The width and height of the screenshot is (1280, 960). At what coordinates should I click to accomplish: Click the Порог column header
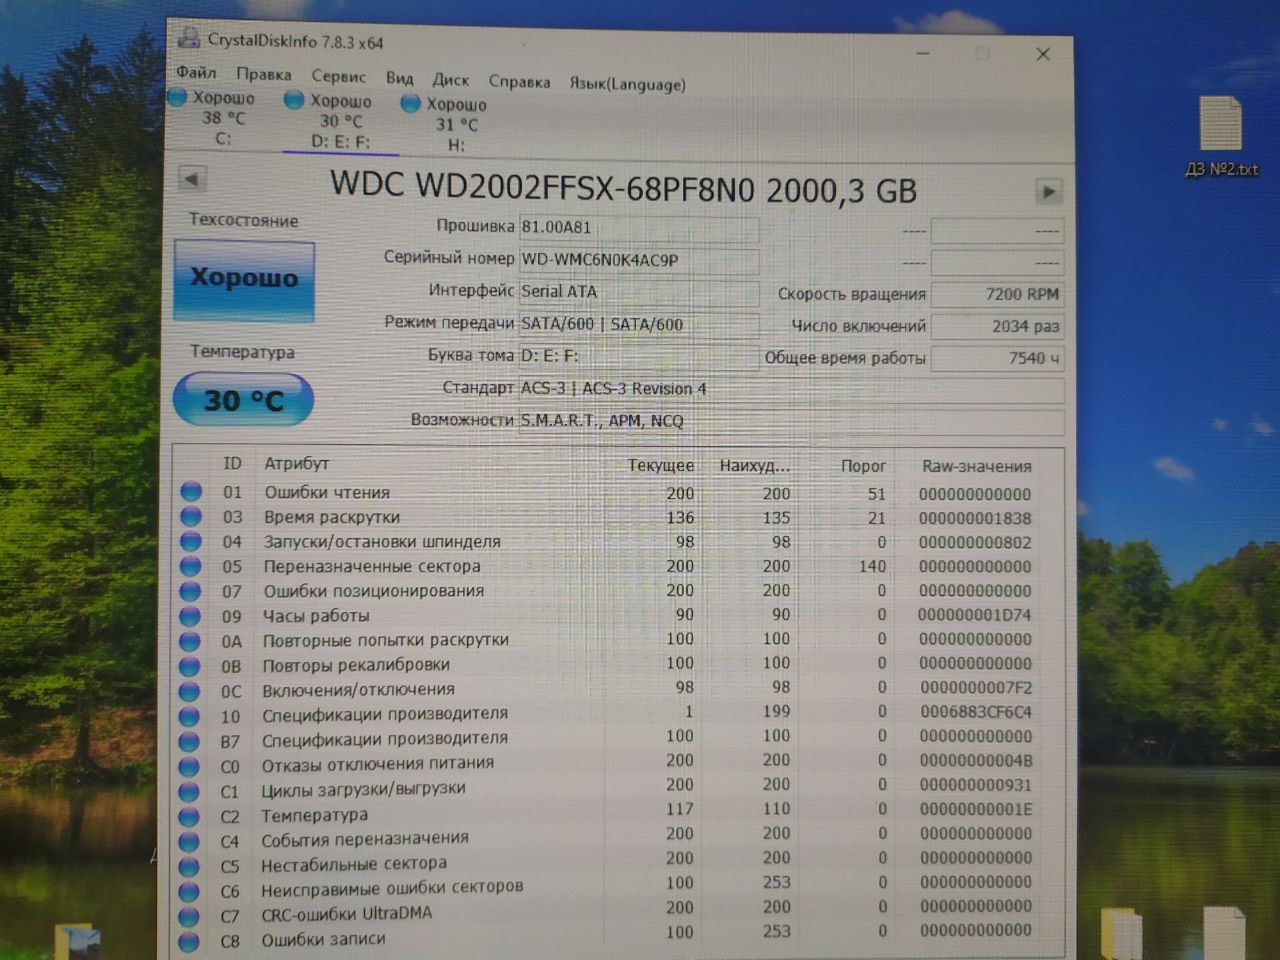coord(863,466)
